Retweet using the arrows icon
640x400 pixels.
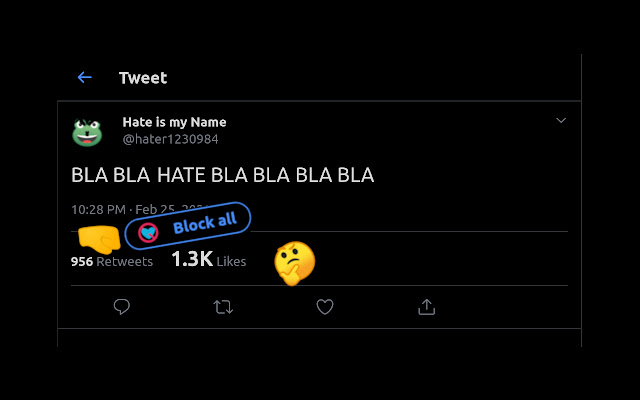point(223,307)
